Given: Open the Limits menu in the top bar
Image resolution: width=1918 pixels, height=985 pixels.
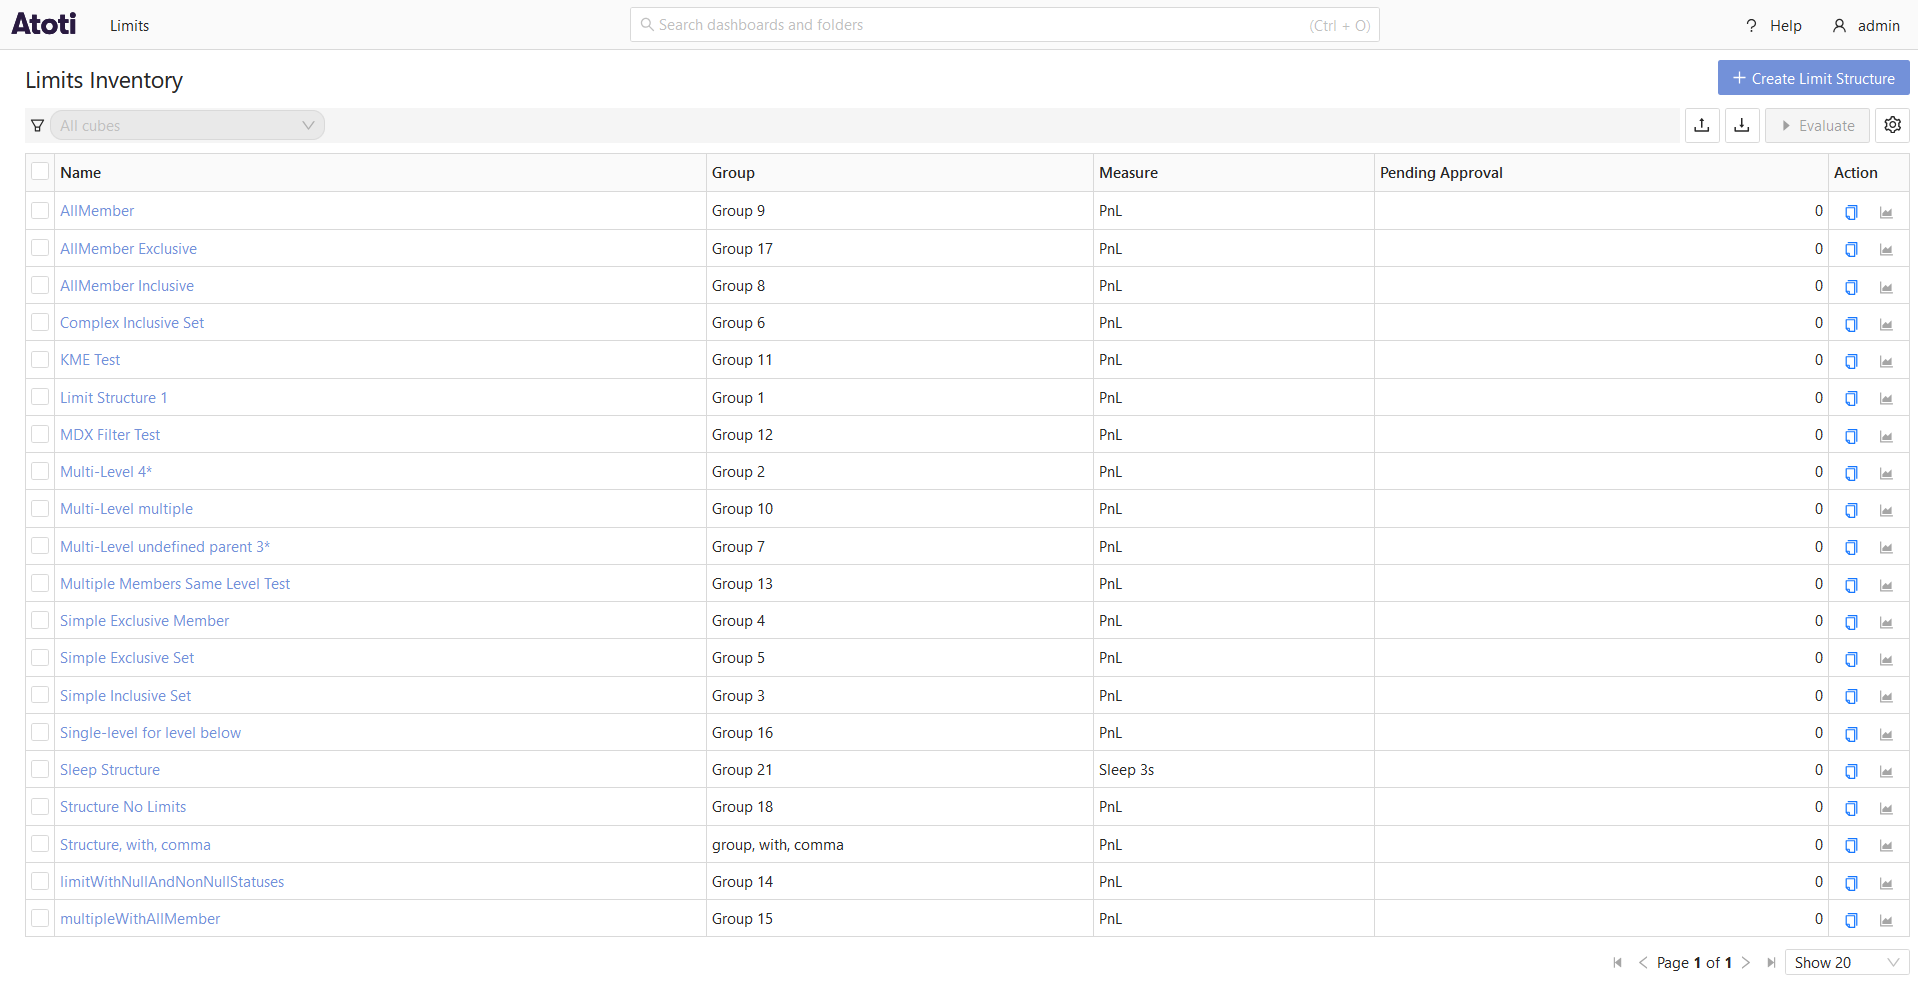Looking at the screenshot, I should [129, 26].
